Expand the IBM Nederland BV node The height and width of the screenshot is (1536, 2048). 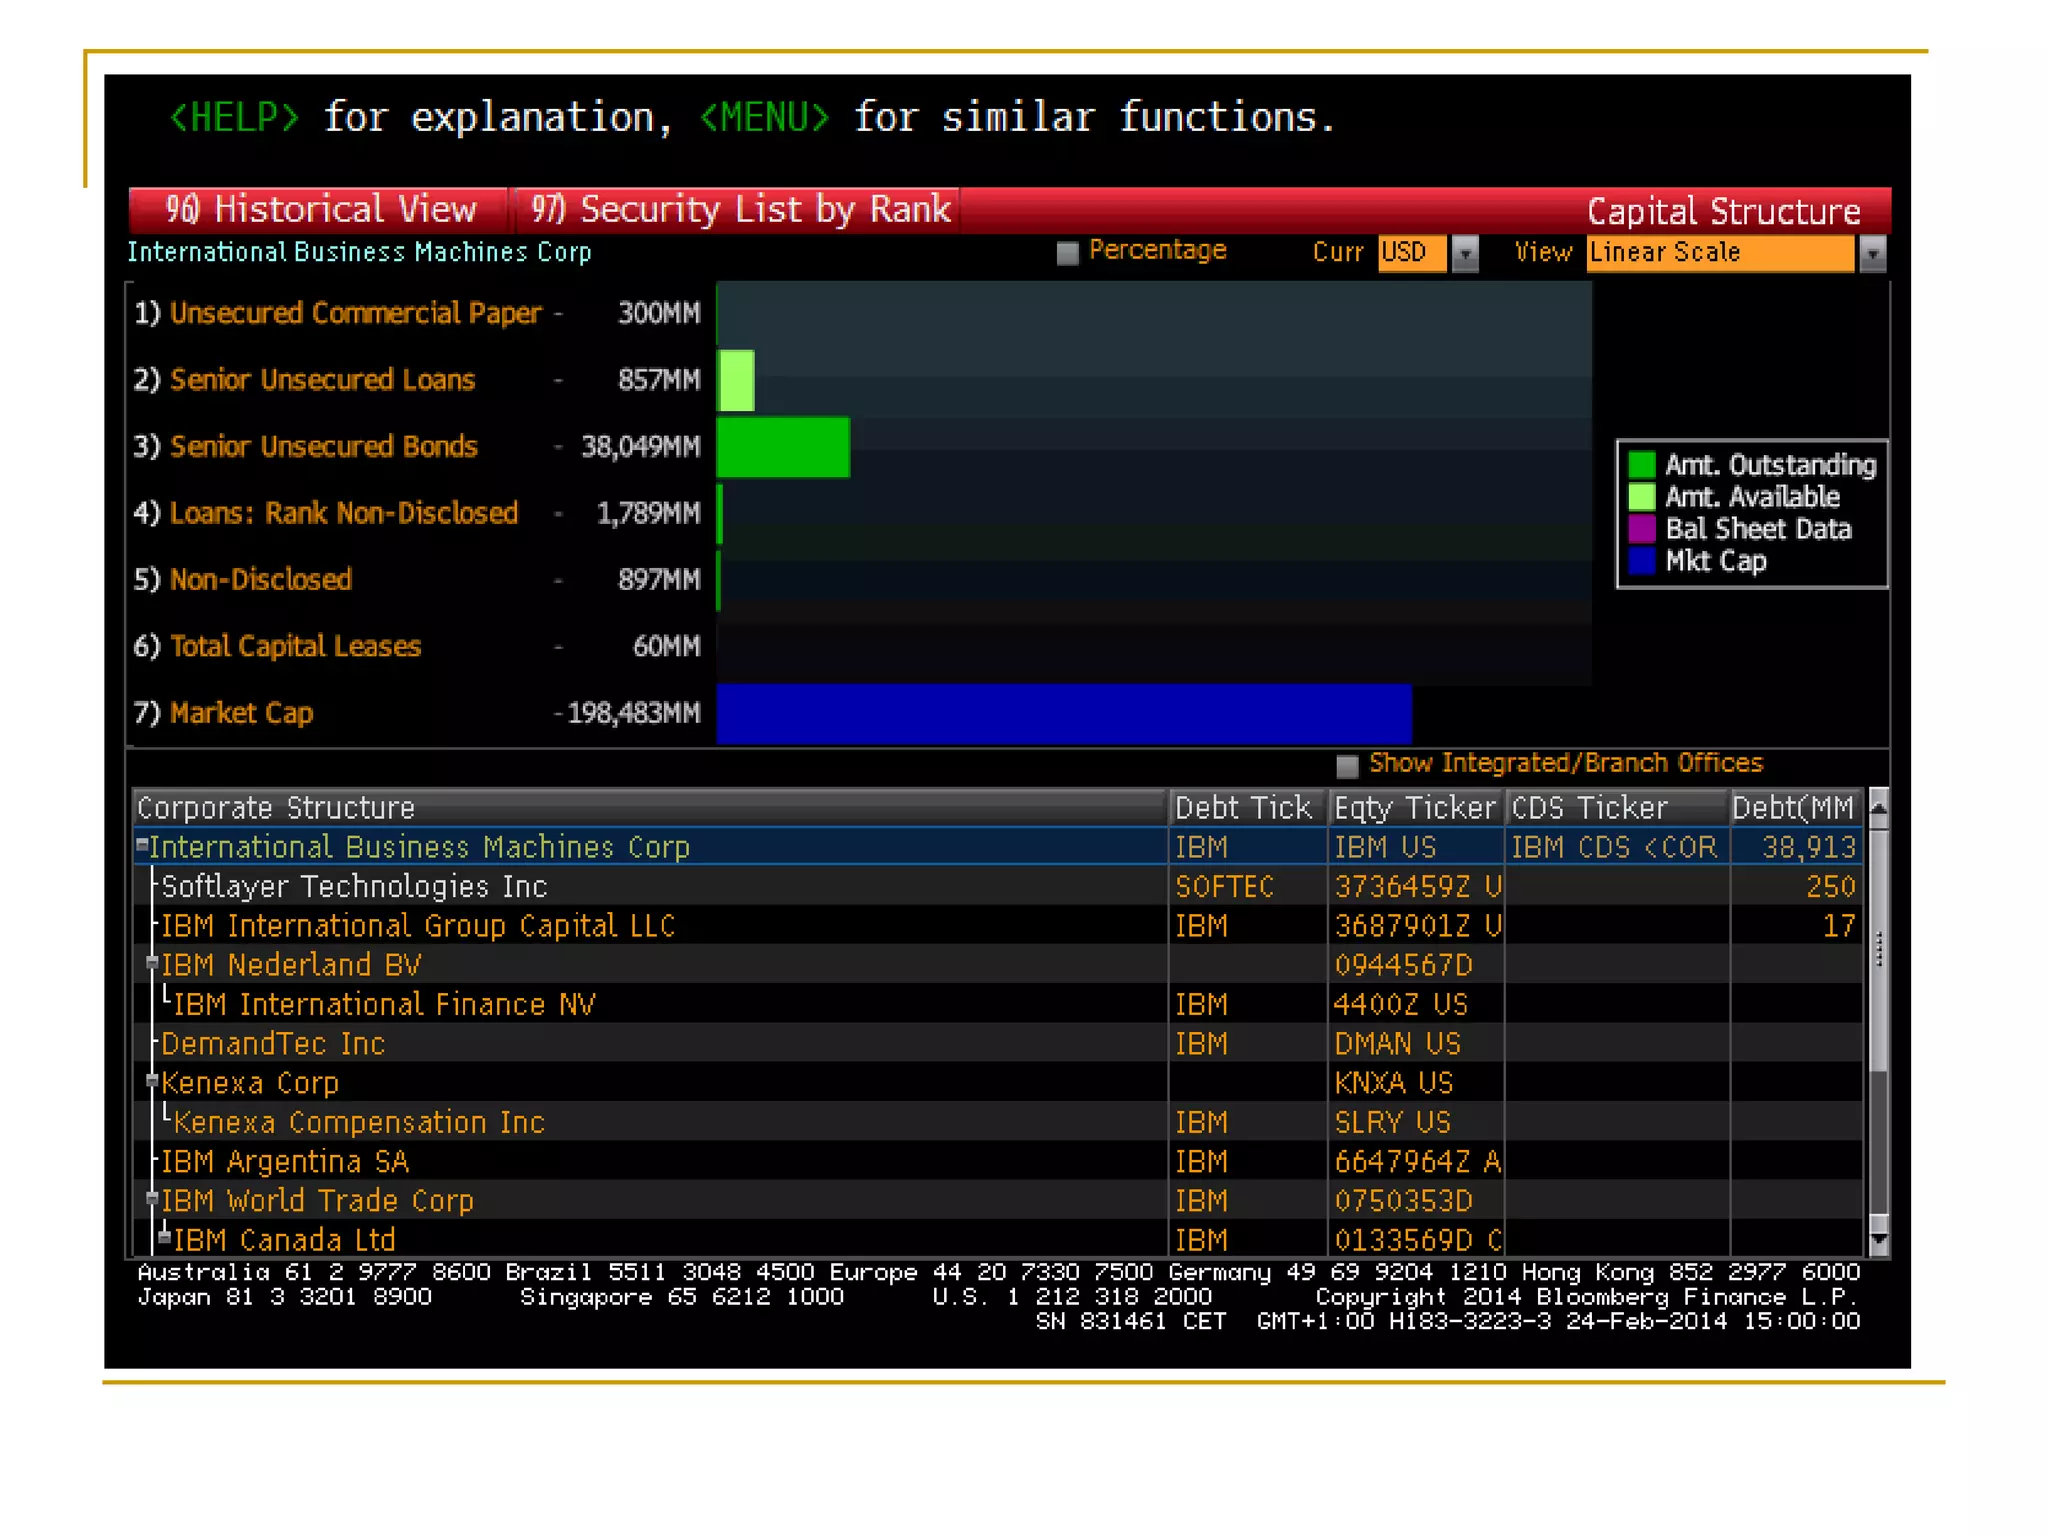152,963
